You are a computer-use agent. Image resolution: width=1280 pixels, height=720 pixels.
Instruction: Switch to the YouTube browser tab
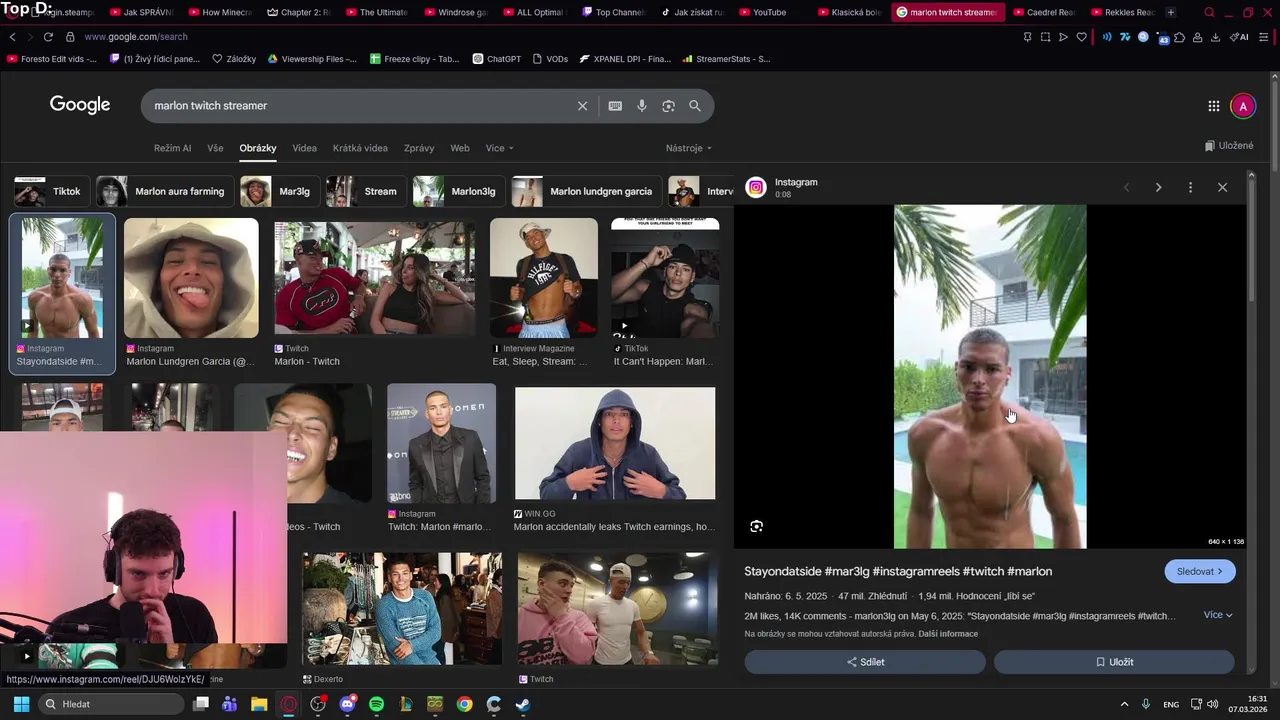[768, 12]
